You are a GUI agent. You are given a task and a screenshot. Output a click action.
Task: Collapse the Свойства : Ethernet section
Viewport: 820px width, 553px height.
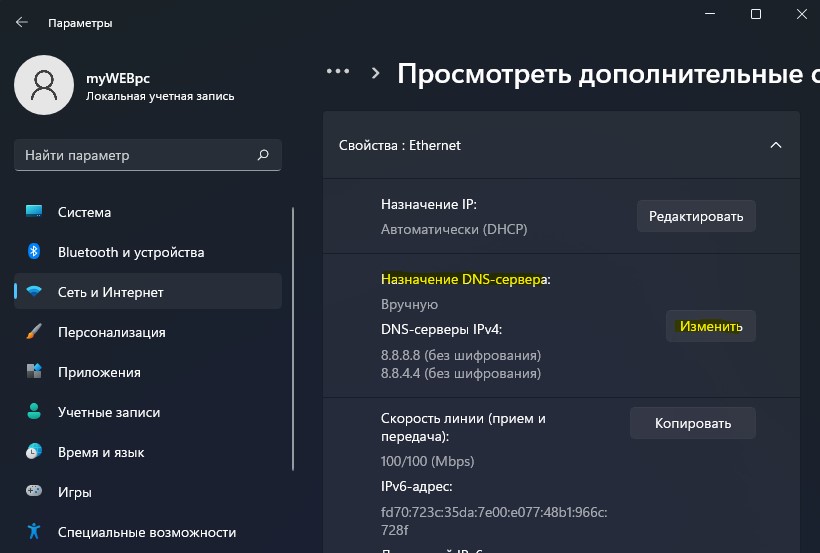pyautogui.click(x=776, y=145)
